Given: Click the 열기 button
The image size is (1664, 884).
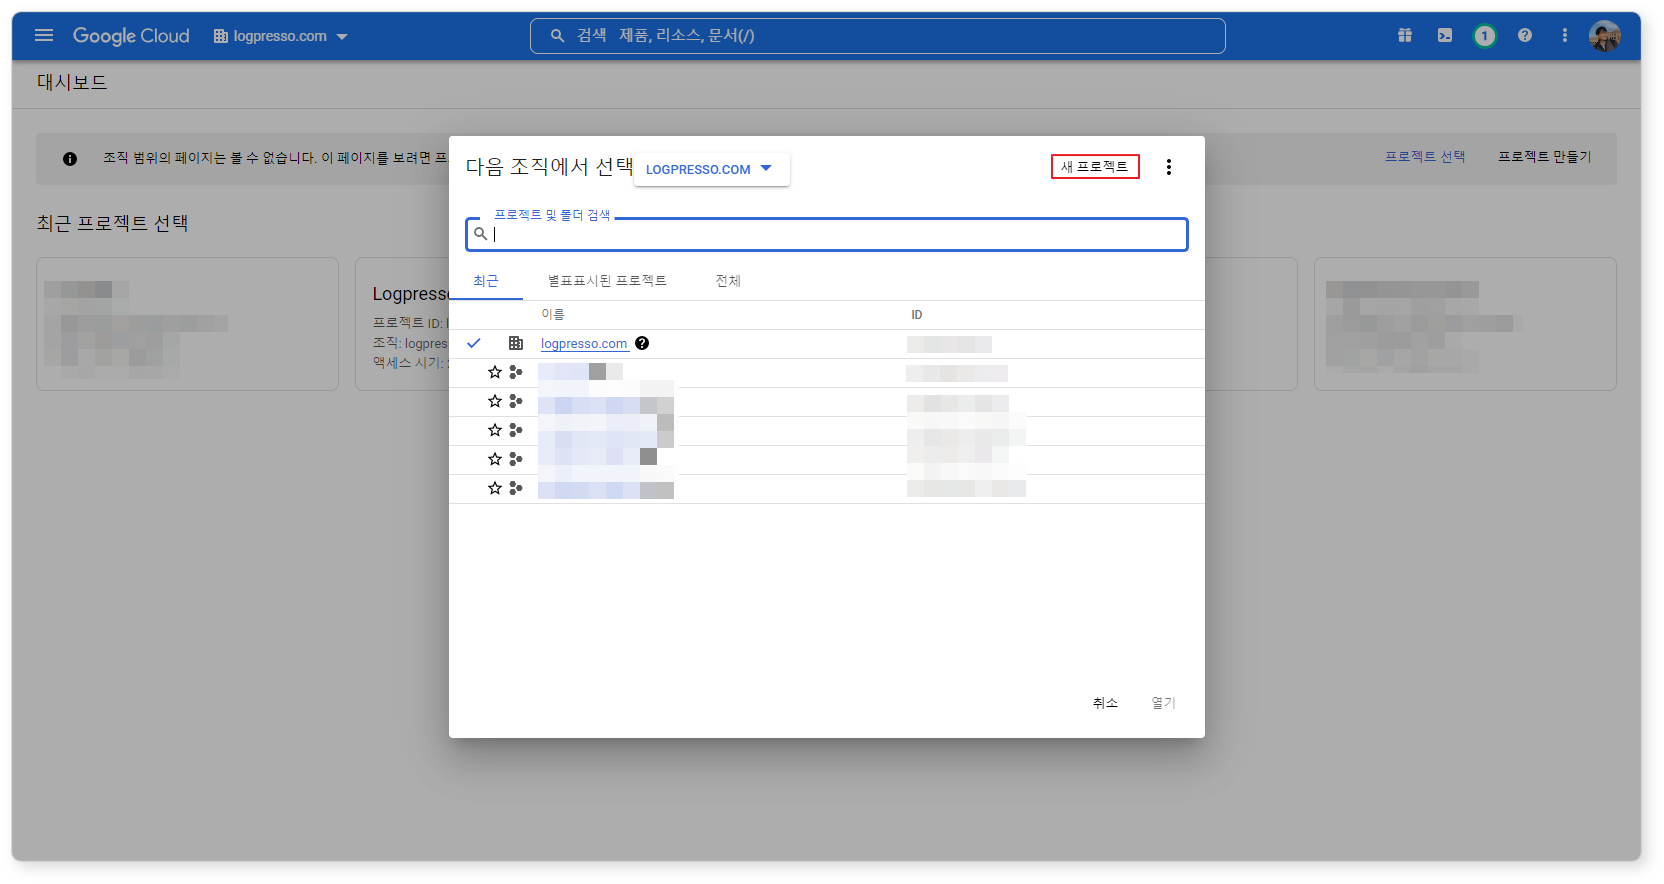Looking at the screenshot, I should tap(1163, 703).
